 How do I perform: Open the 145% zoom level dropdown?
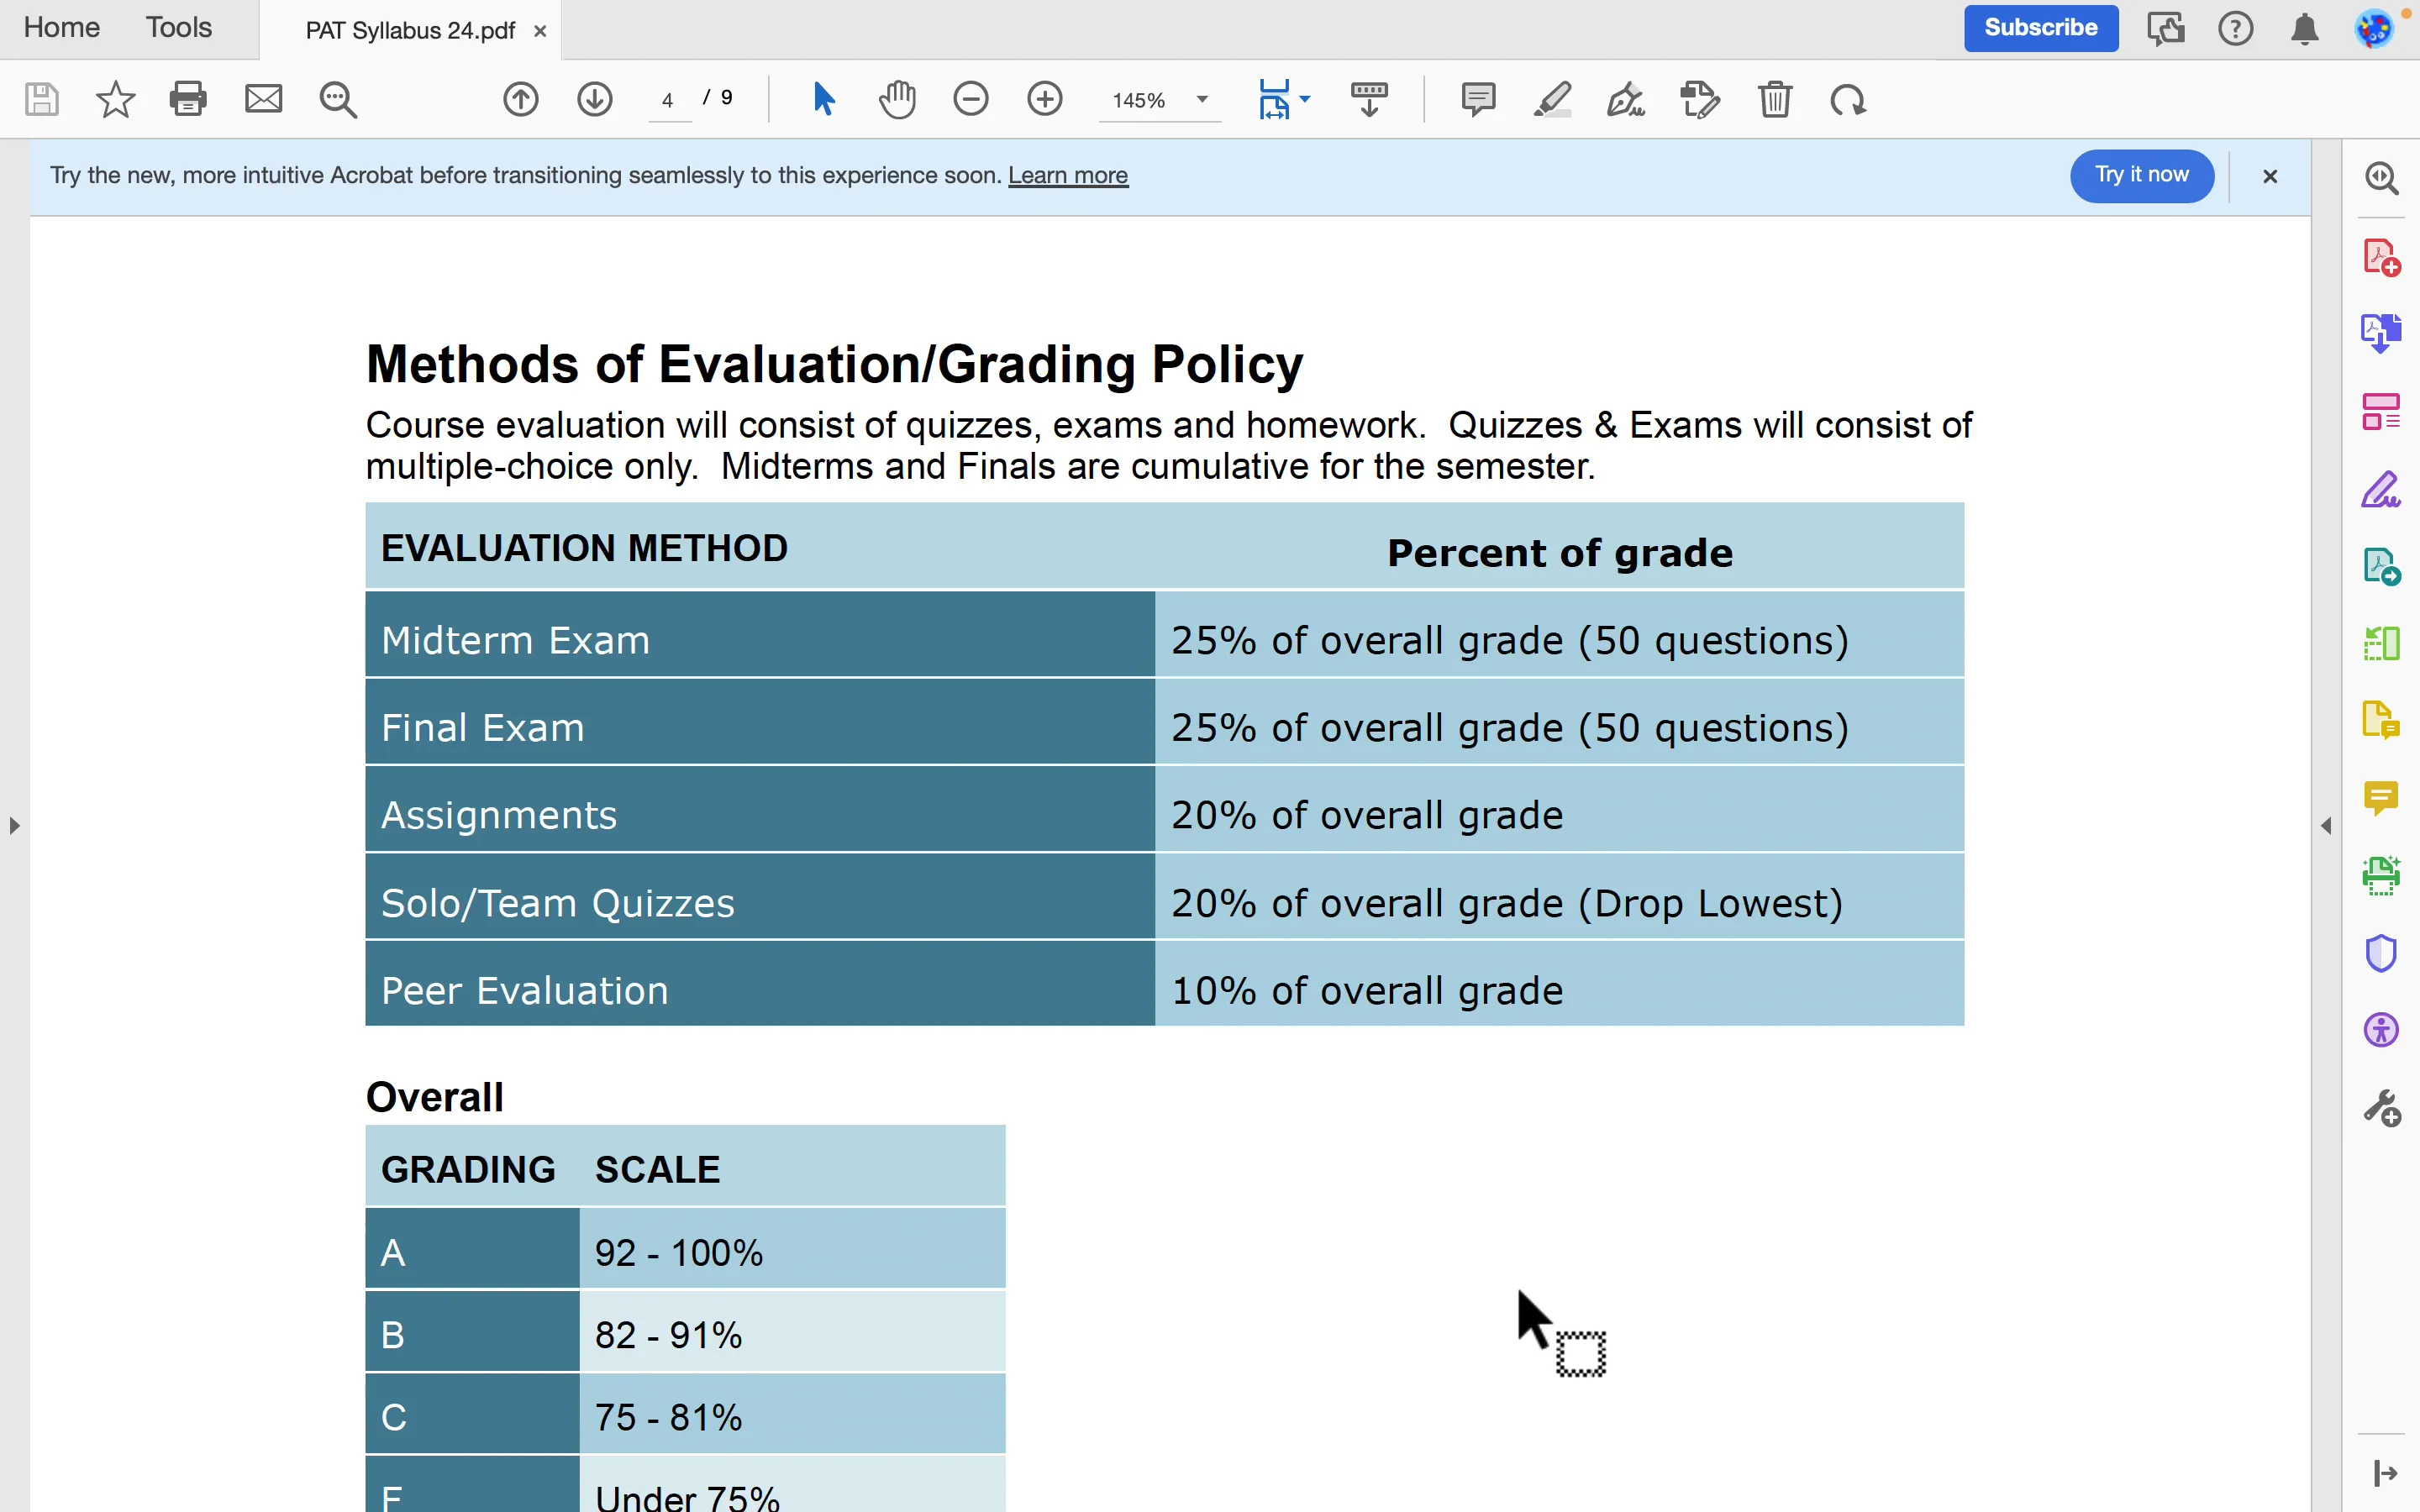point(1202,99)
